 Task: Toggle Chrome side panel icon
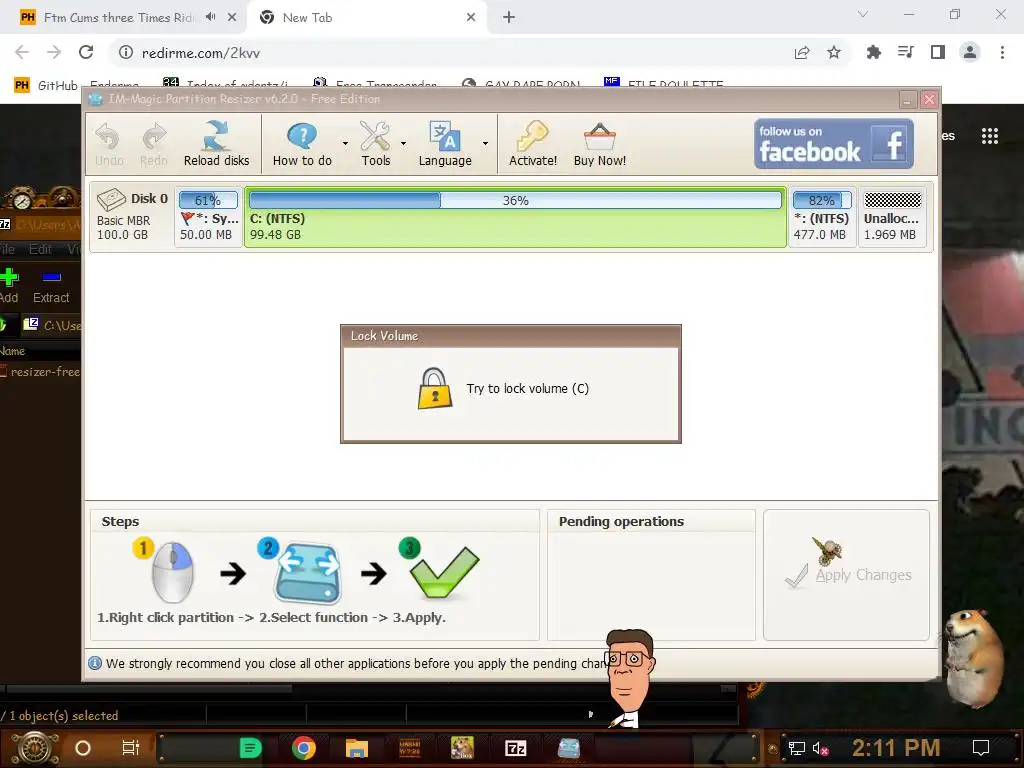[938, 52]
